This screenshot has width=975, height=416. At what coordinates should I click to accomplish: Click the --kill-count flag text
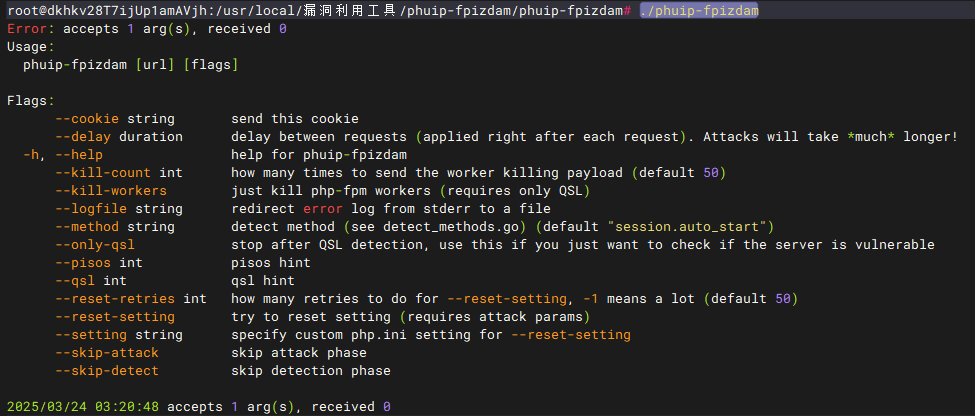click(x=104, y=173)
